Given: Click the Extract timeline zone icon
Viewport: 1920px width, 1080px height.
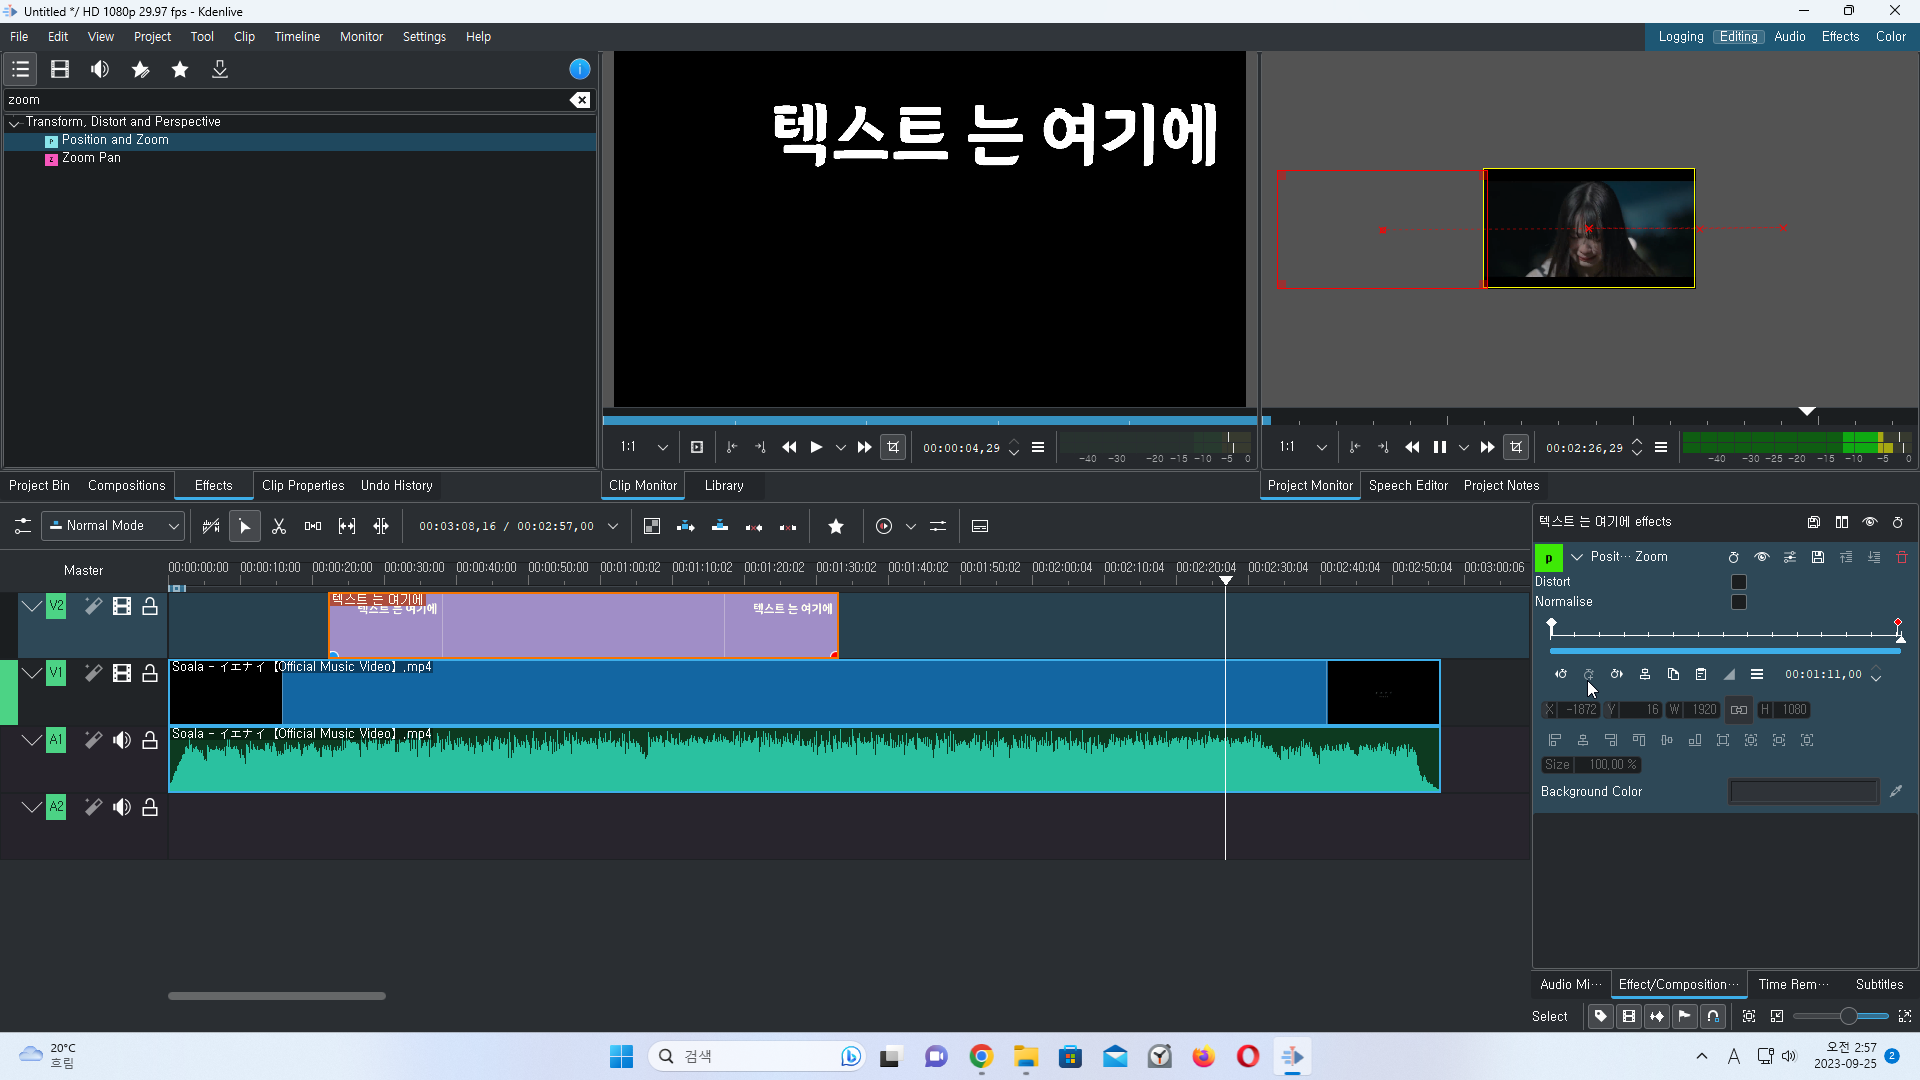Looking at the screenshot, I should [754, 526].
